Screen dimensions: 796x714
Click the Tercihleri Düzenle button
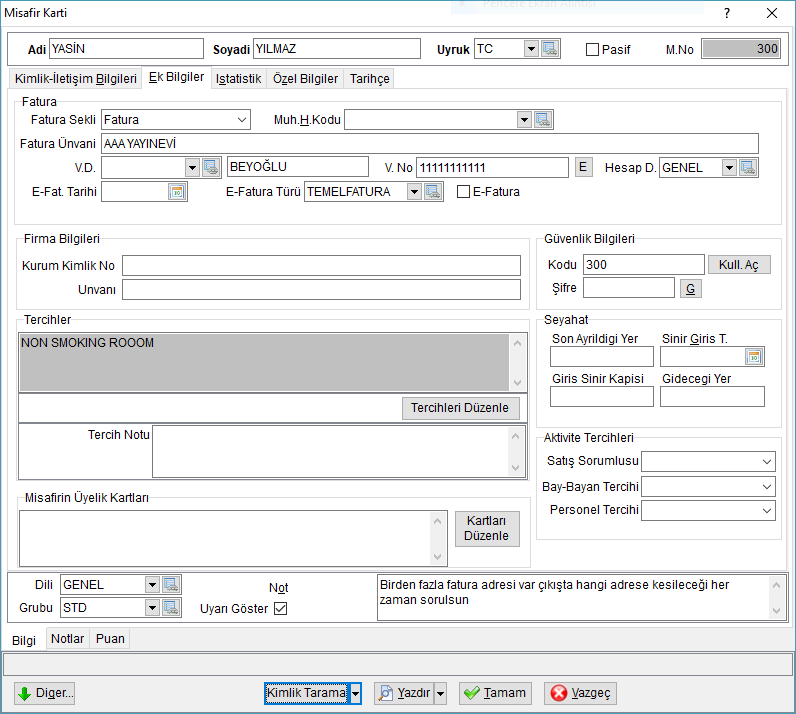coord(460,408)
